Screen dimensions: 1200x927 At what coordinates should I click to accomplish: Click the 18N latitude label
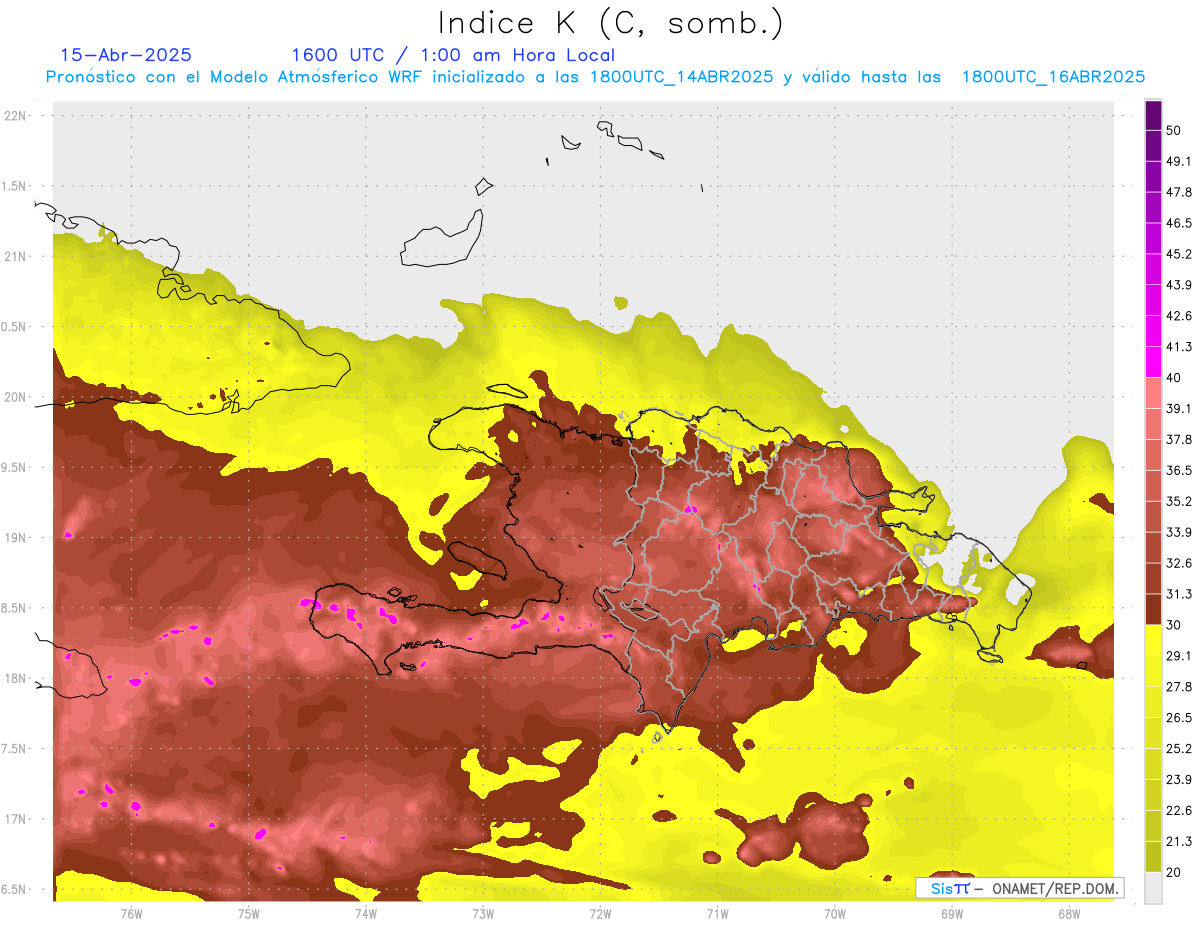pos(15,678)
